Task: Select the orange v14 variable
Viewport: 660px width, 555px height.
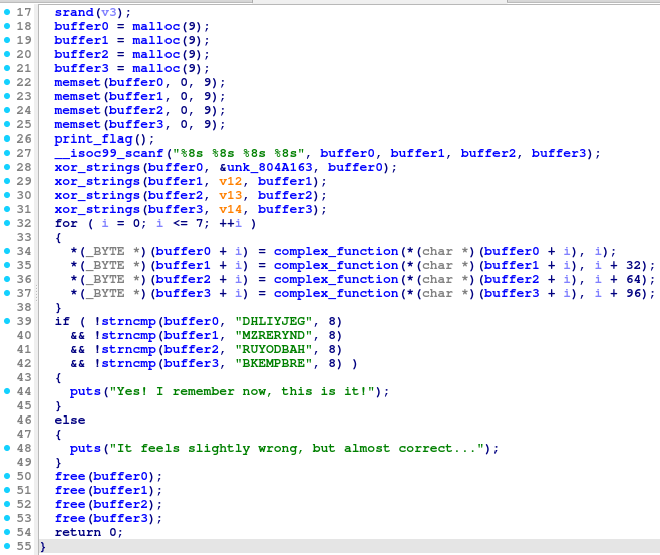Action: 231,209
